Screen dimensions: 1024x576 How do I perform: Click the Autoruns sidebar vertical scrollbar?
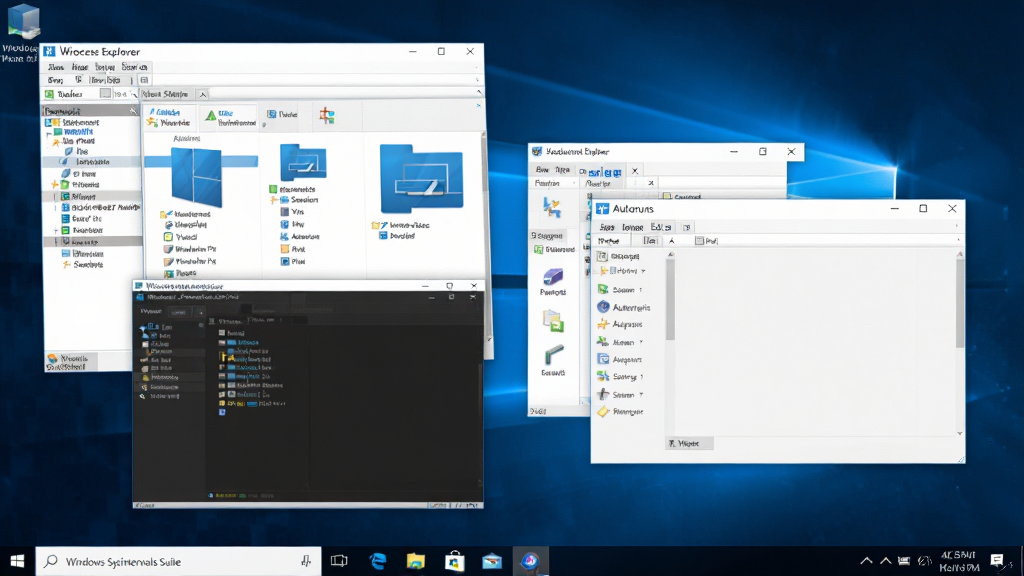click(x=670, y=297)
